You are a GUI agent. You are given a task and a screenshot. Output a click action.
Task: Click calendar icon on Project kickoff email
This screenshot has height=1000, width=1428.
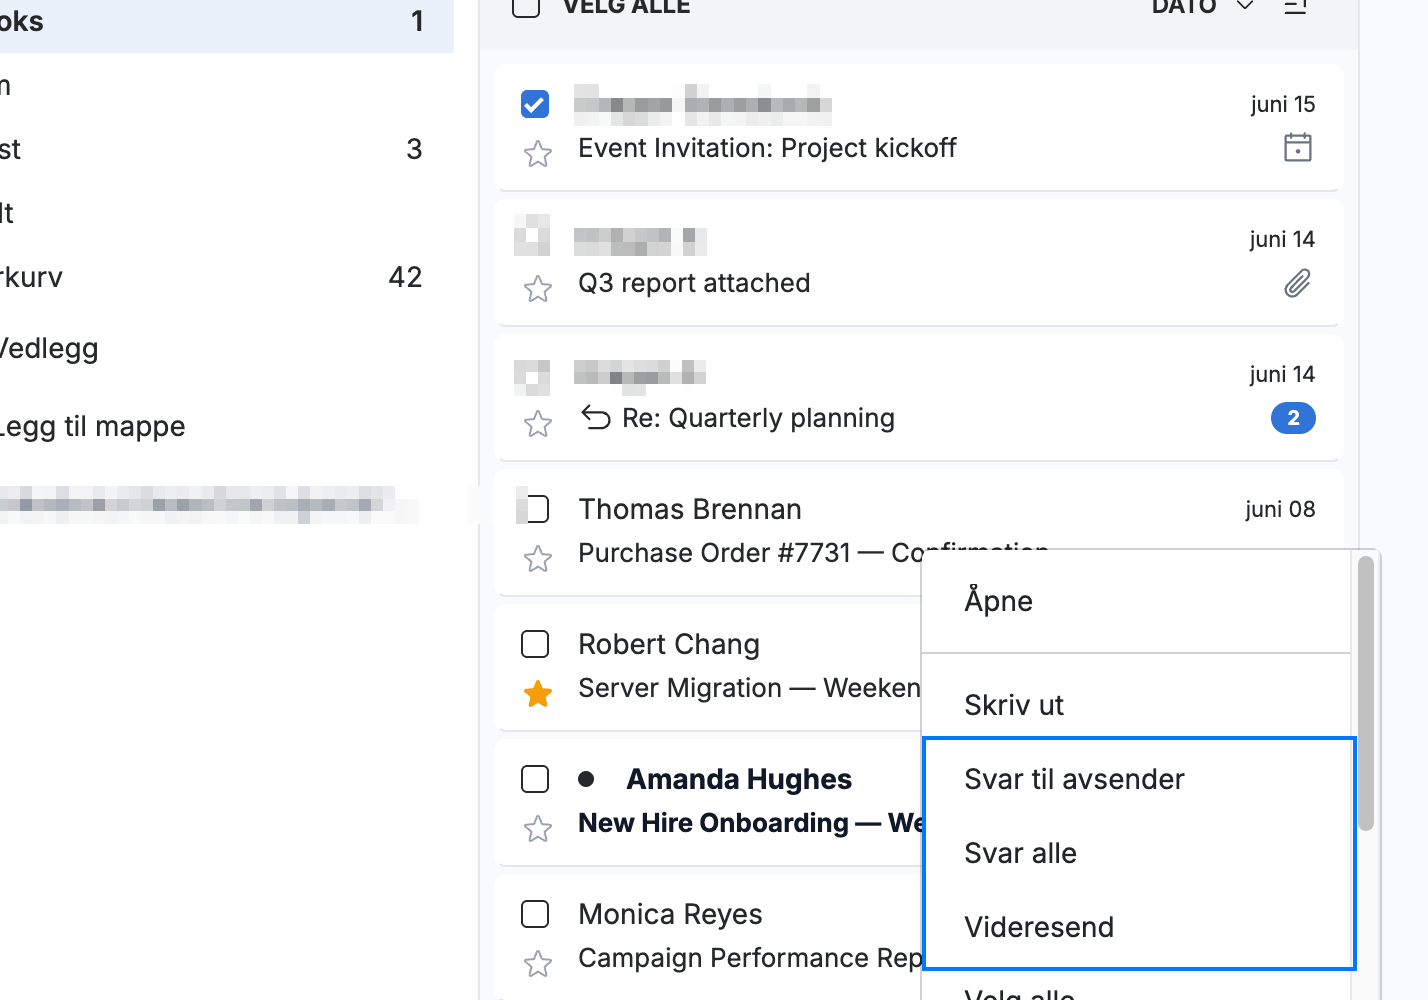(1298, 147)
